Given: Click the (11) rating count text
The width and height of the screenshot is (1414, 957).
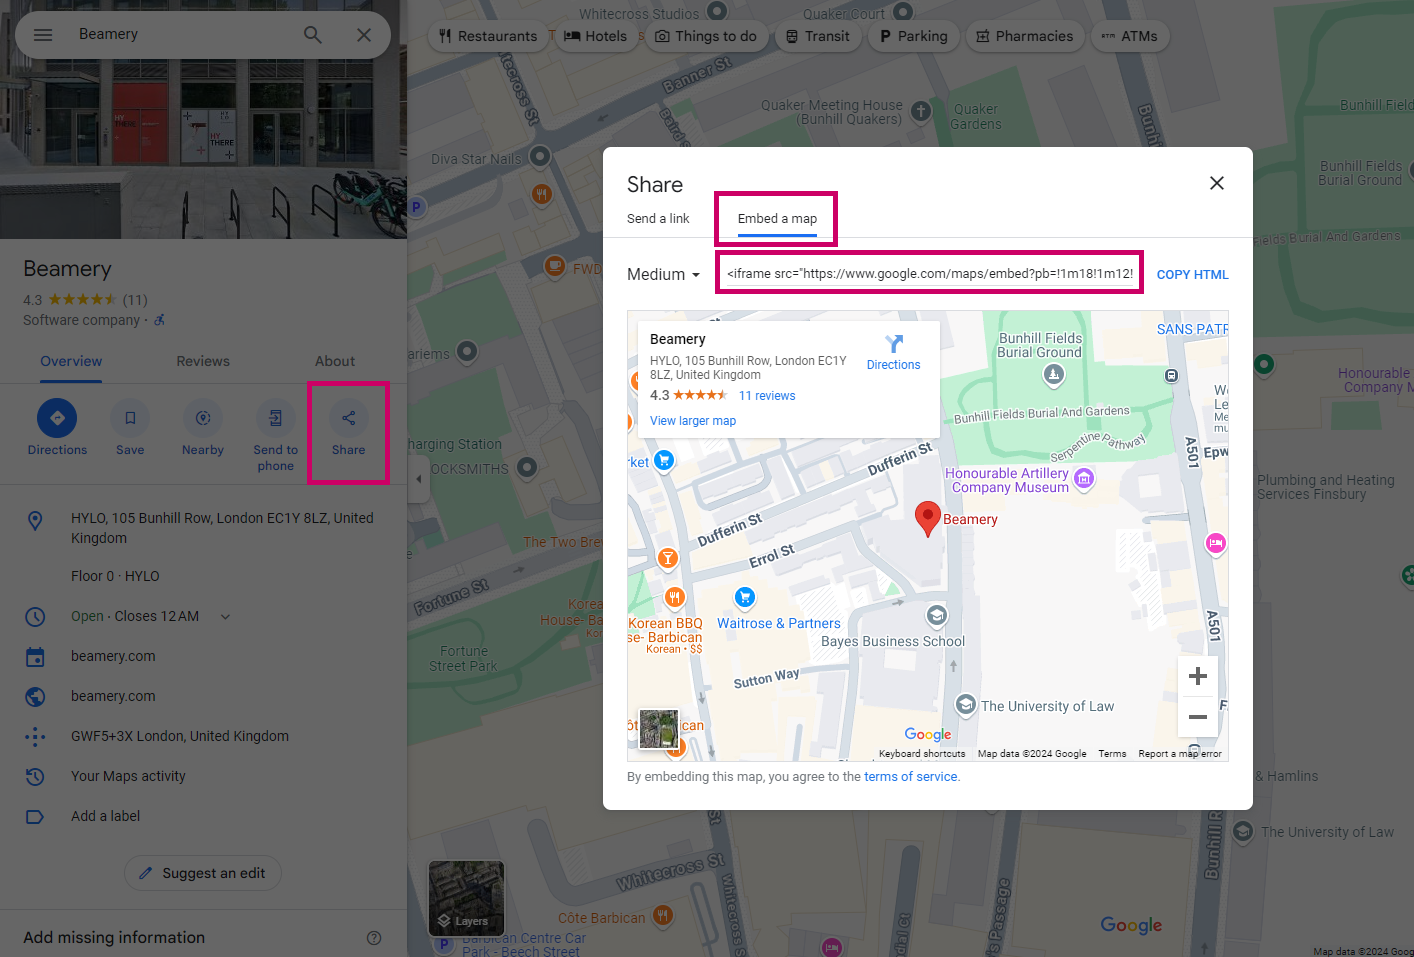Looking at the screenshot, I should click(x=135, y=300).
